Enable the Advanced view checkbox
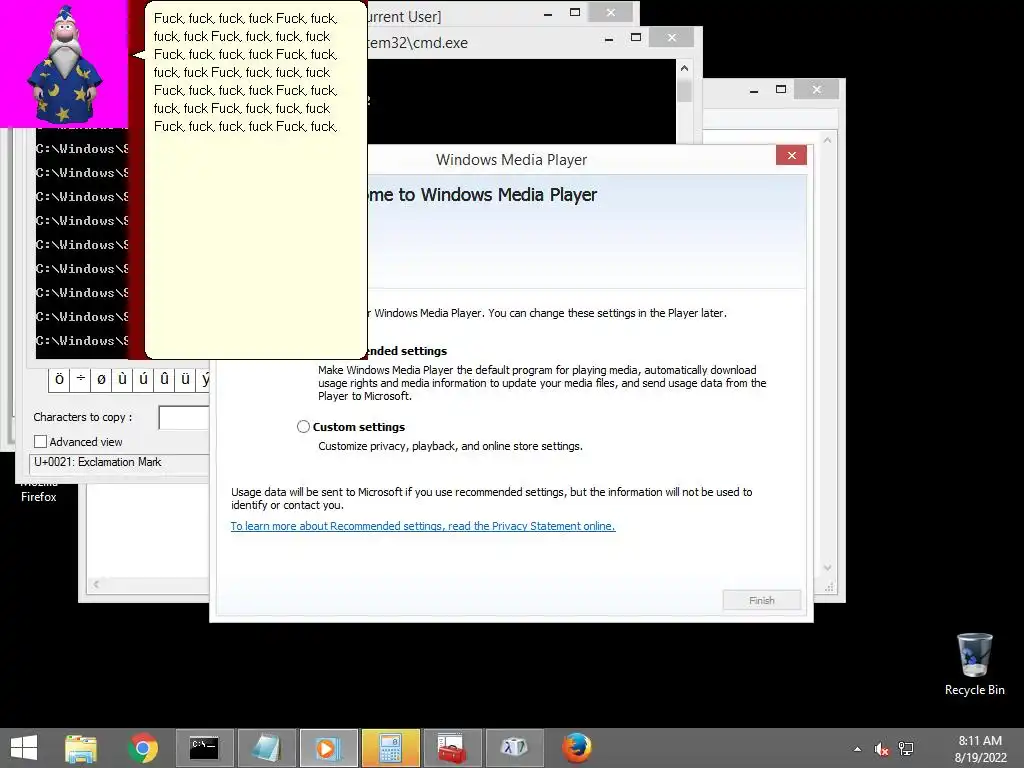This screenshot has width=1024, height=768. [x=40, y=441]
